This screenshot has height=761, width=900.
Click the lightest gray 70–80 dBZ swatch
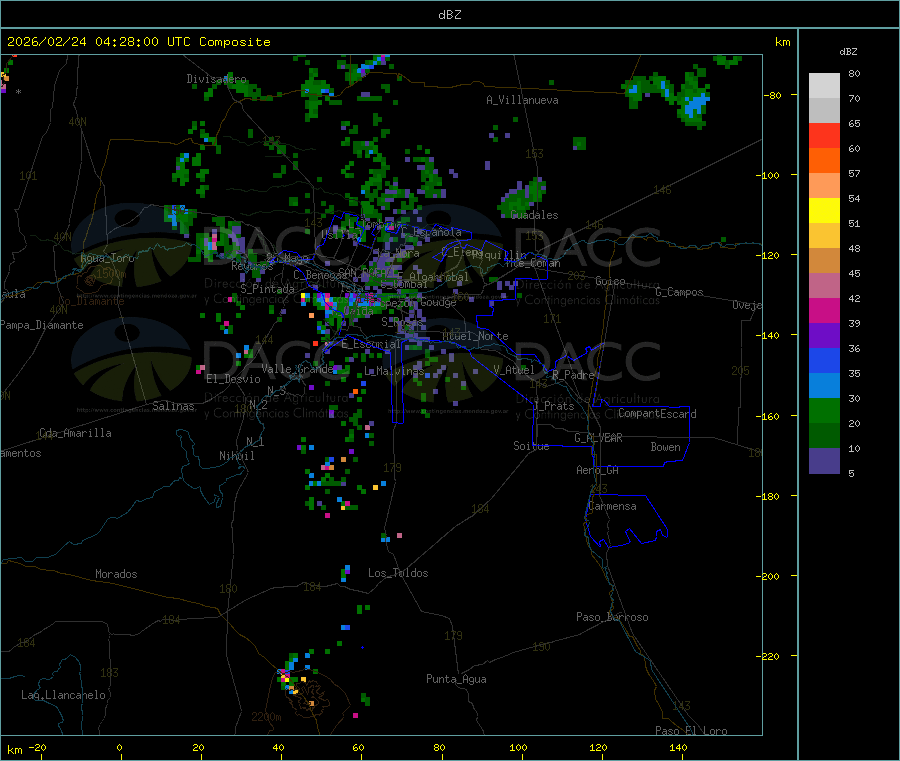tap(824, 86)
